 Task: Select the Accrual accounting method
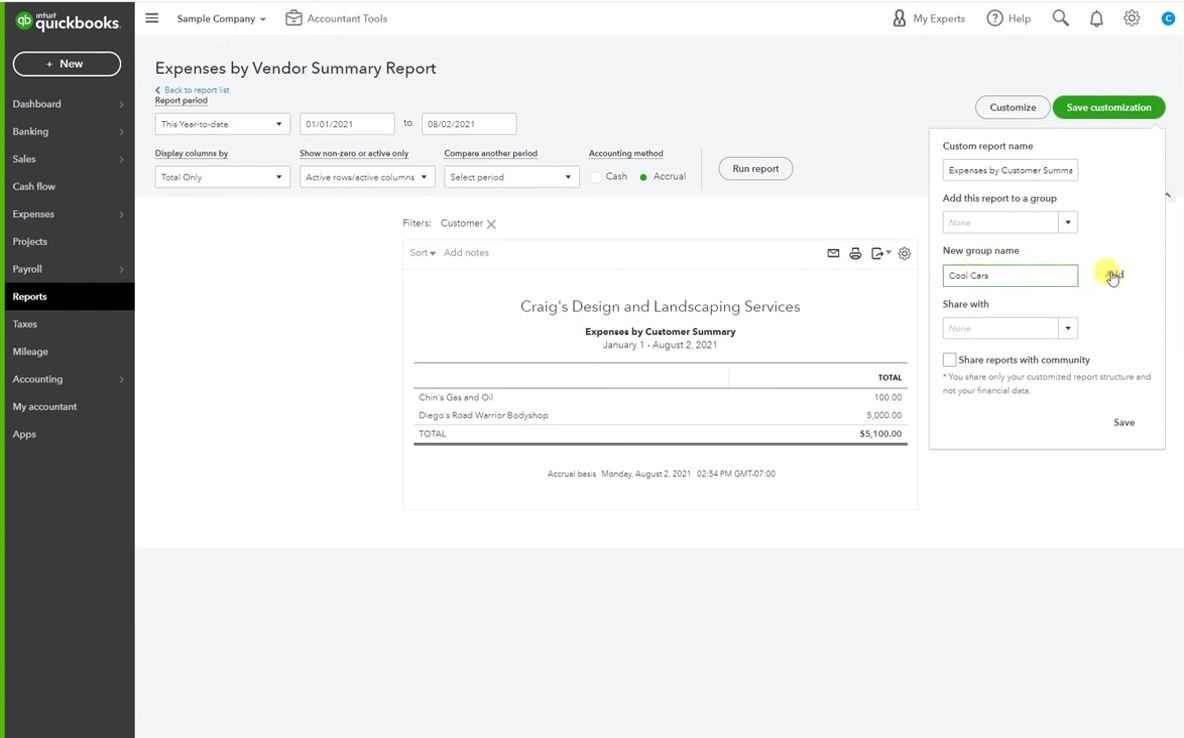tap(643, 177)
